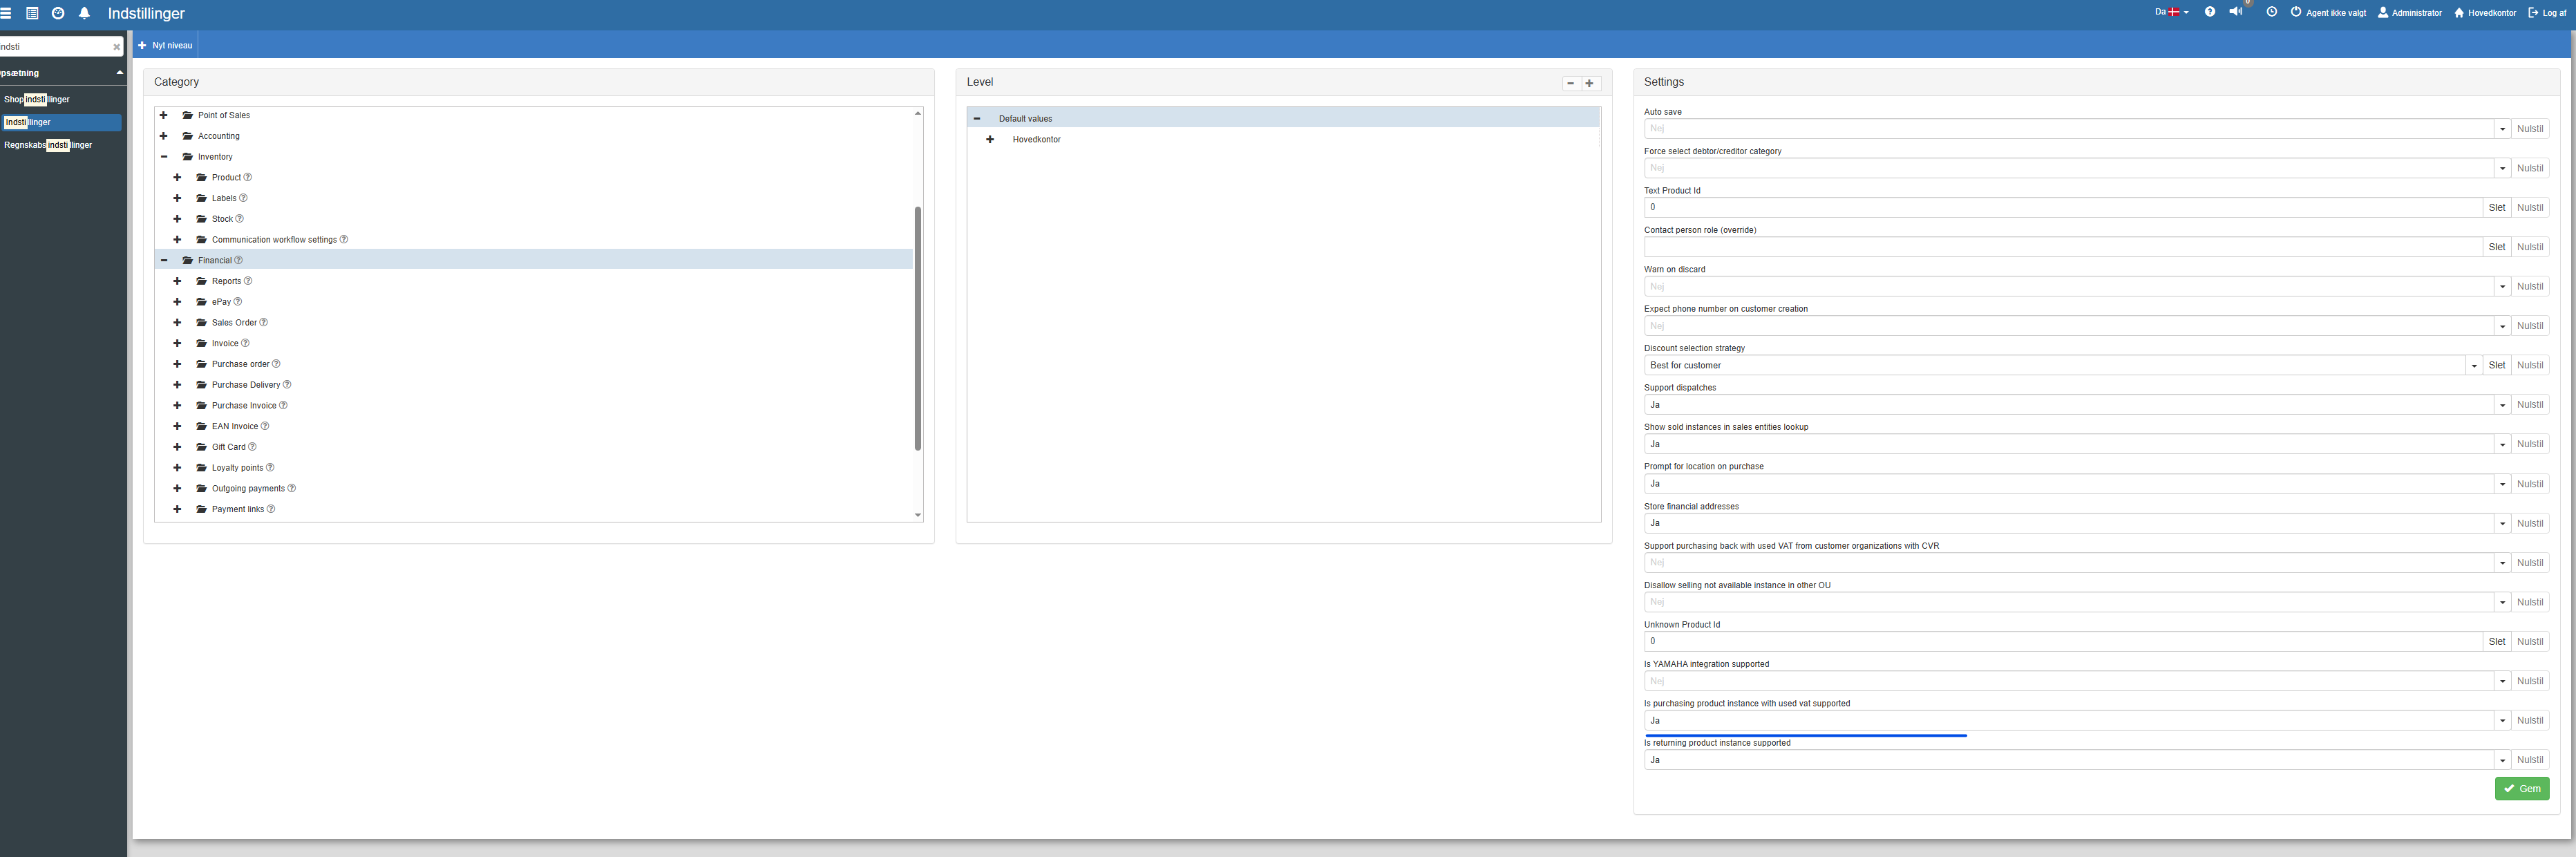The width and height of the screenshot is (2576, 857).
Task: Open the dashboard gauge icon
Action: (58, 13)
